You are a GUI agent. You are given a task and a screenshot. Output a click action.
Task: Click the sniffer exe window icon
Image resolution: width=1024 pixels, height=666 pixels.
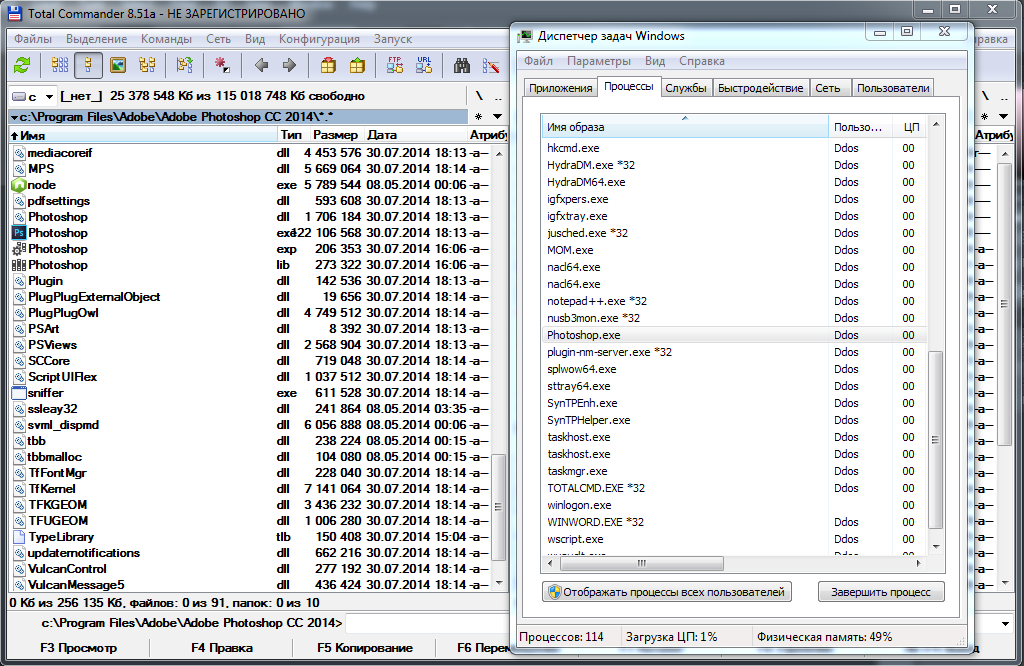click(19, 392)
